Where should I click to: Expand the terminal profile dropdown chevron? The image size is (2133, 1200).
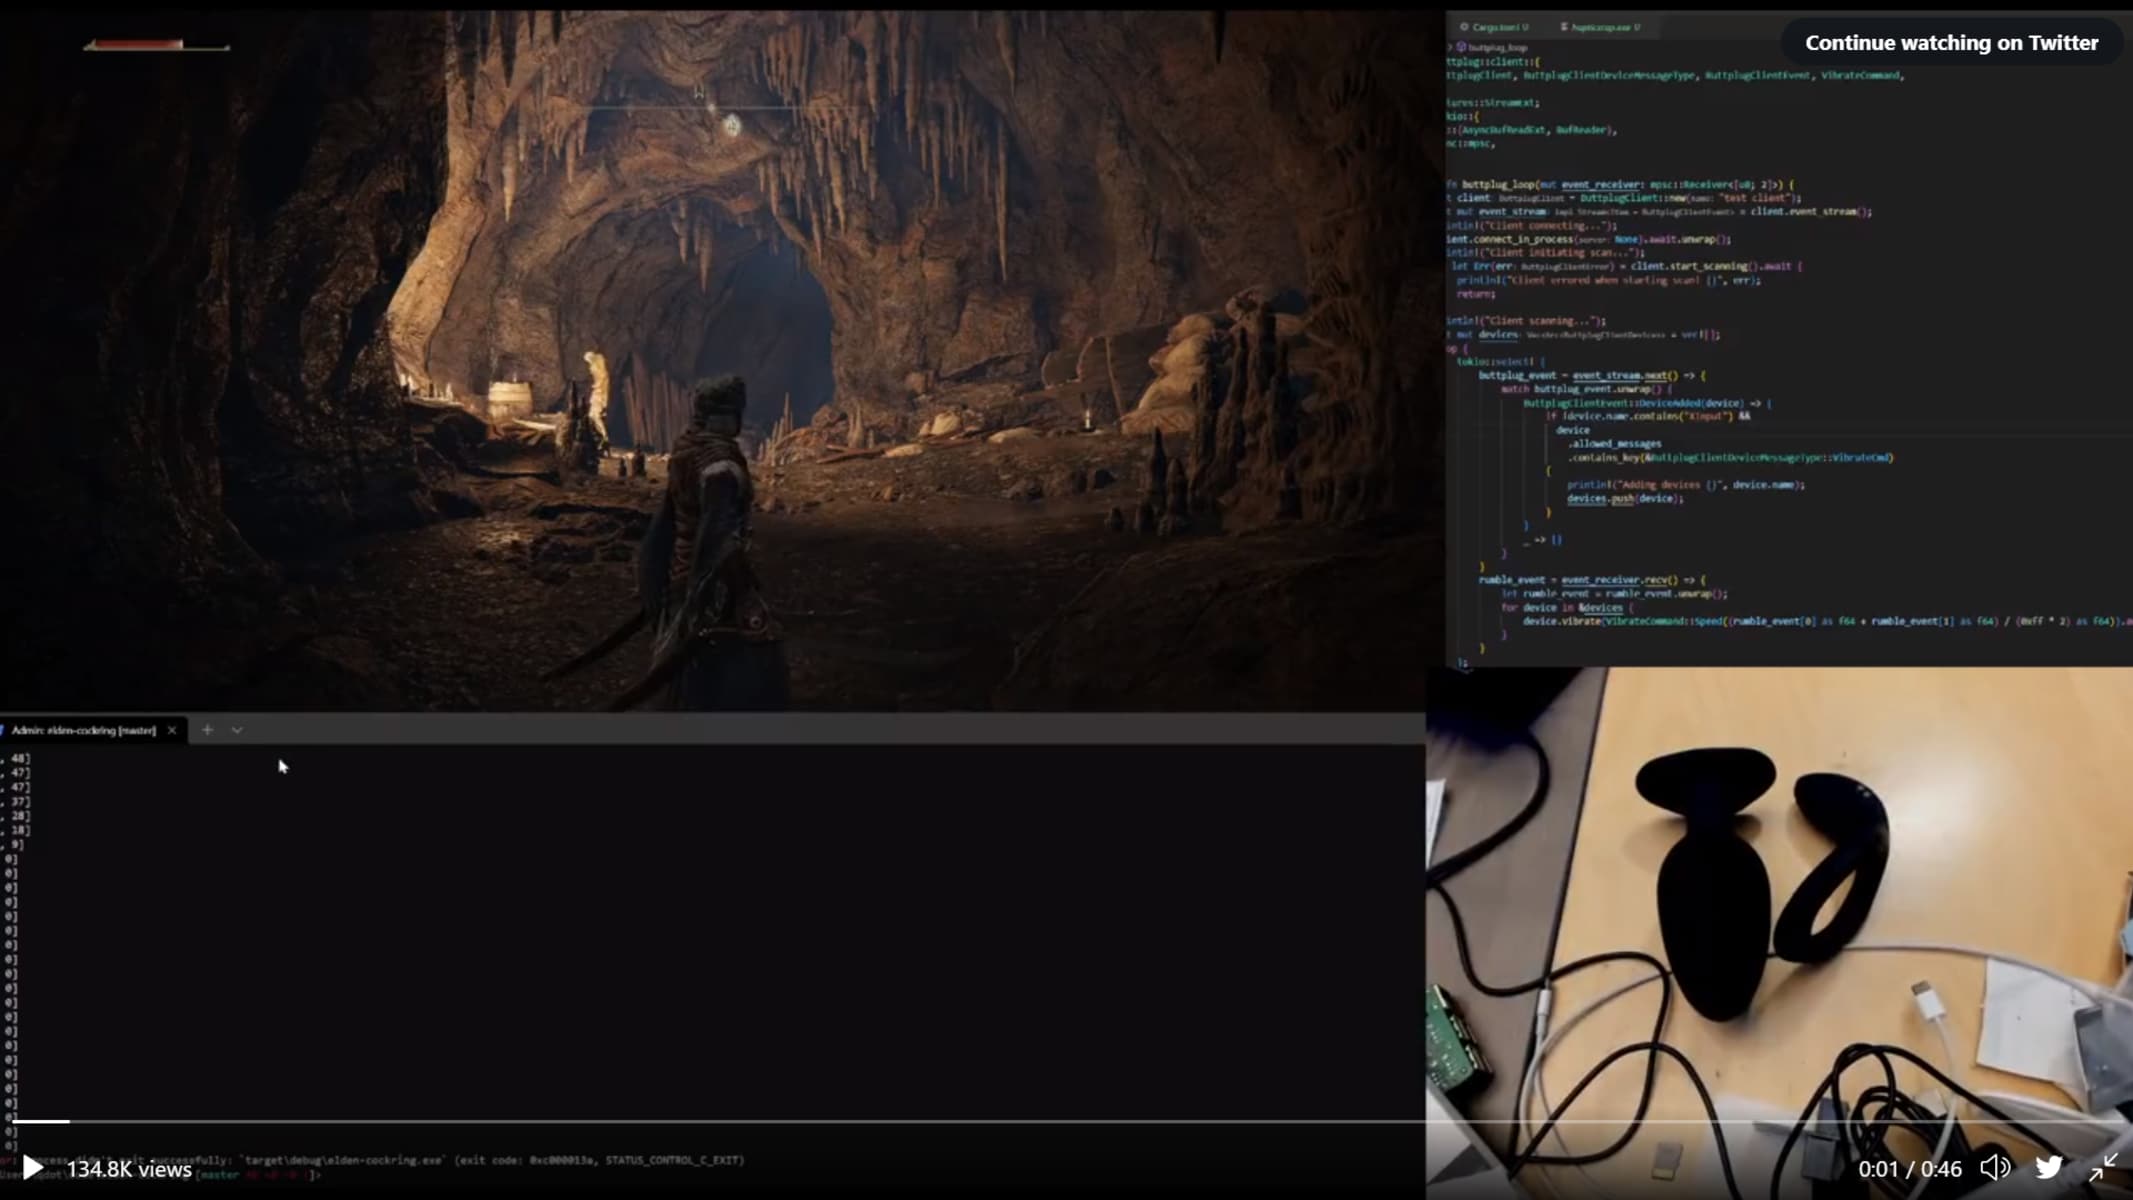(237, 730)
